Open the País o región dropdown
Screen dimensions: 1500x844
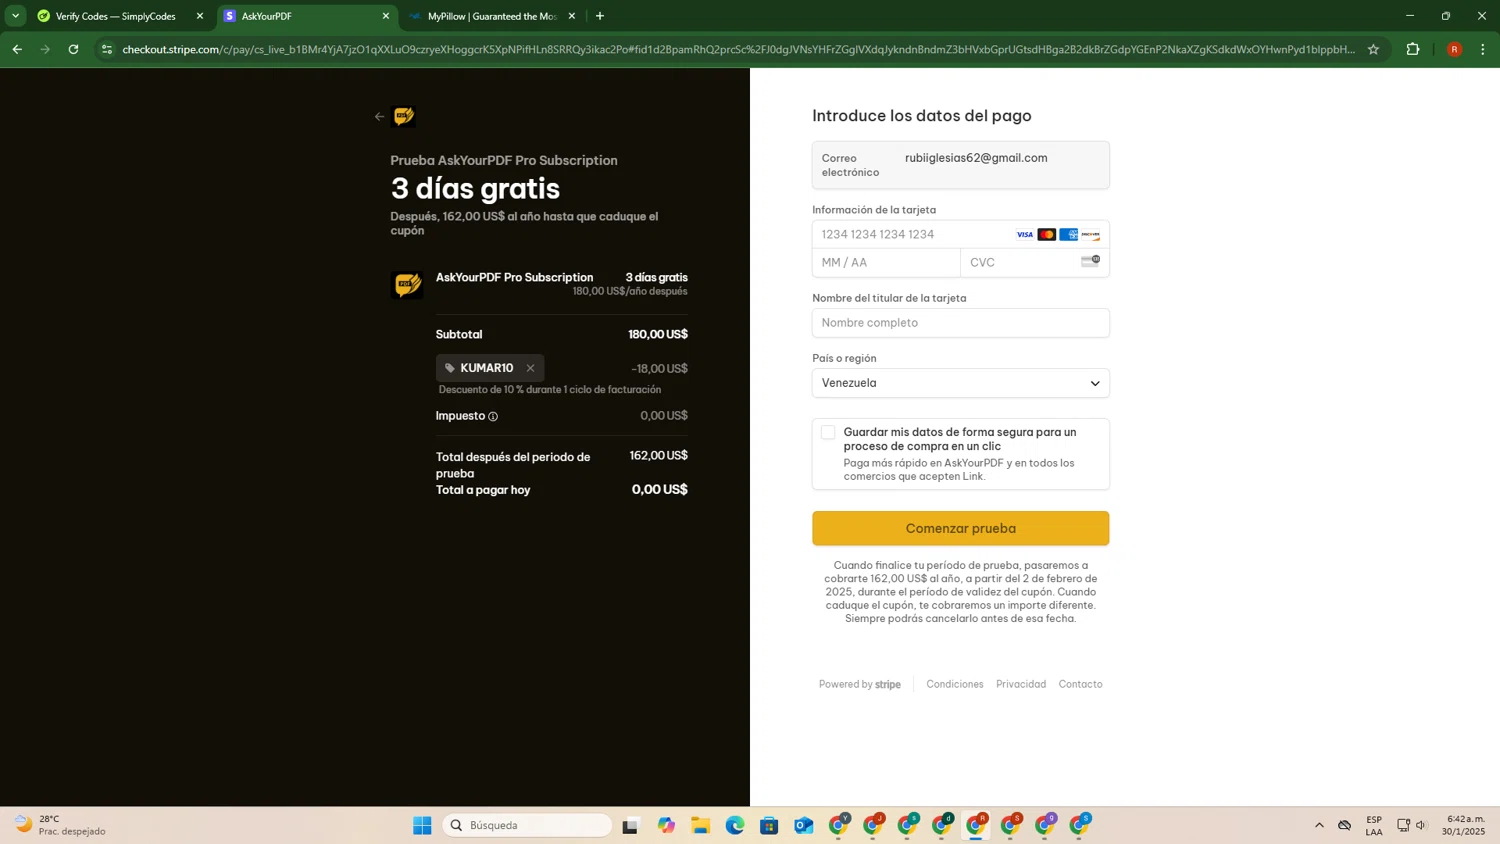coord(960,383)
